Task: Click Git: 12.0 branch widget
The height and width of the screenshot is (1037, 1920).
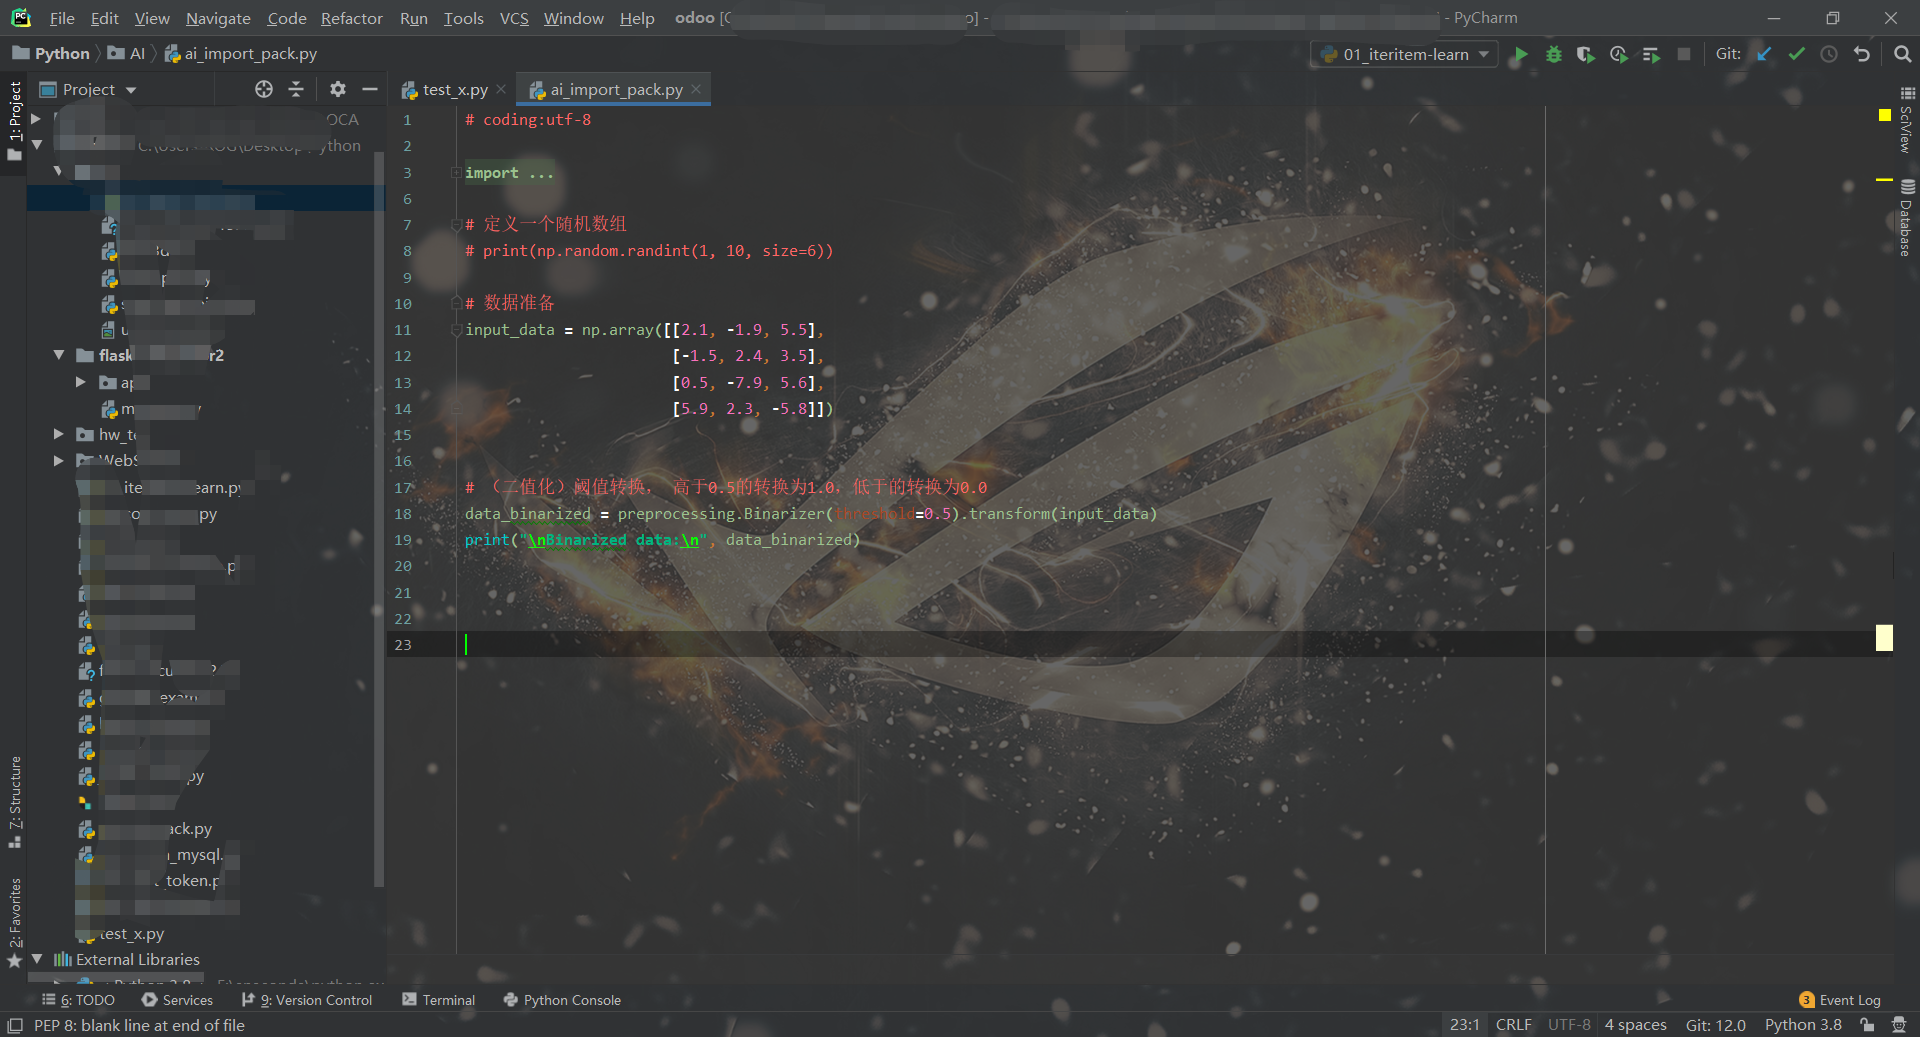Action: point(1715,1025)
